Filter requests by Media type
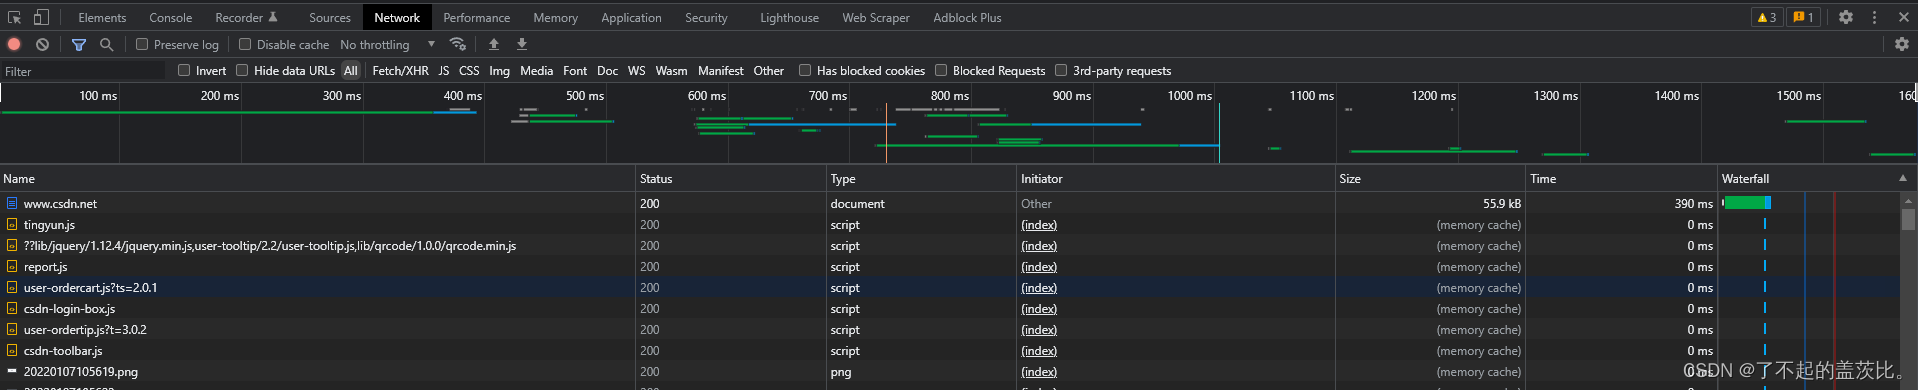This screenshot has width=1918, height=390. tap(536, 70)
